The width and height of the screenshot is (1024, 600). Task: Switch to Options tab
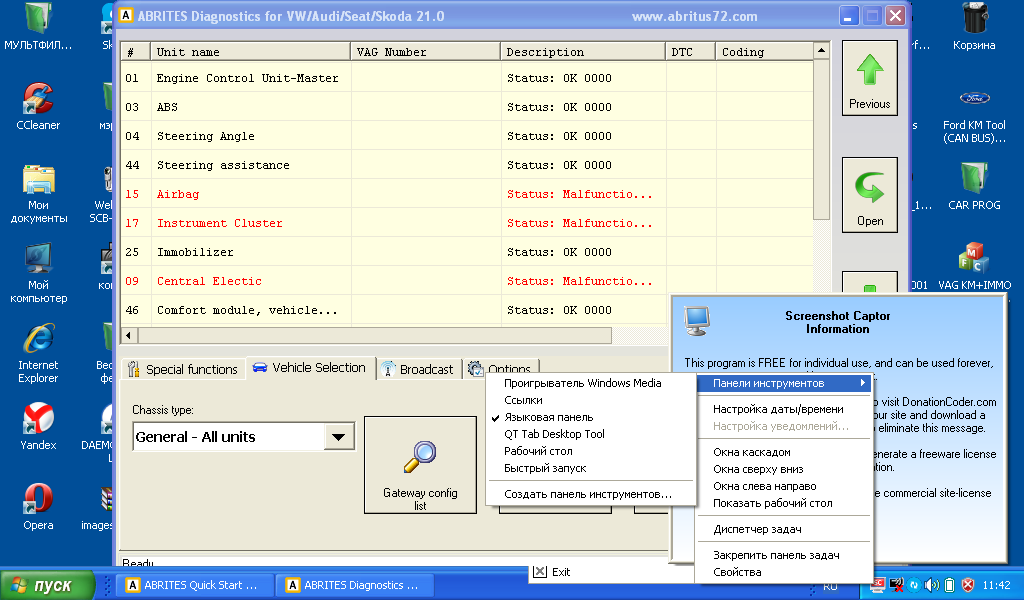(500, 369)
